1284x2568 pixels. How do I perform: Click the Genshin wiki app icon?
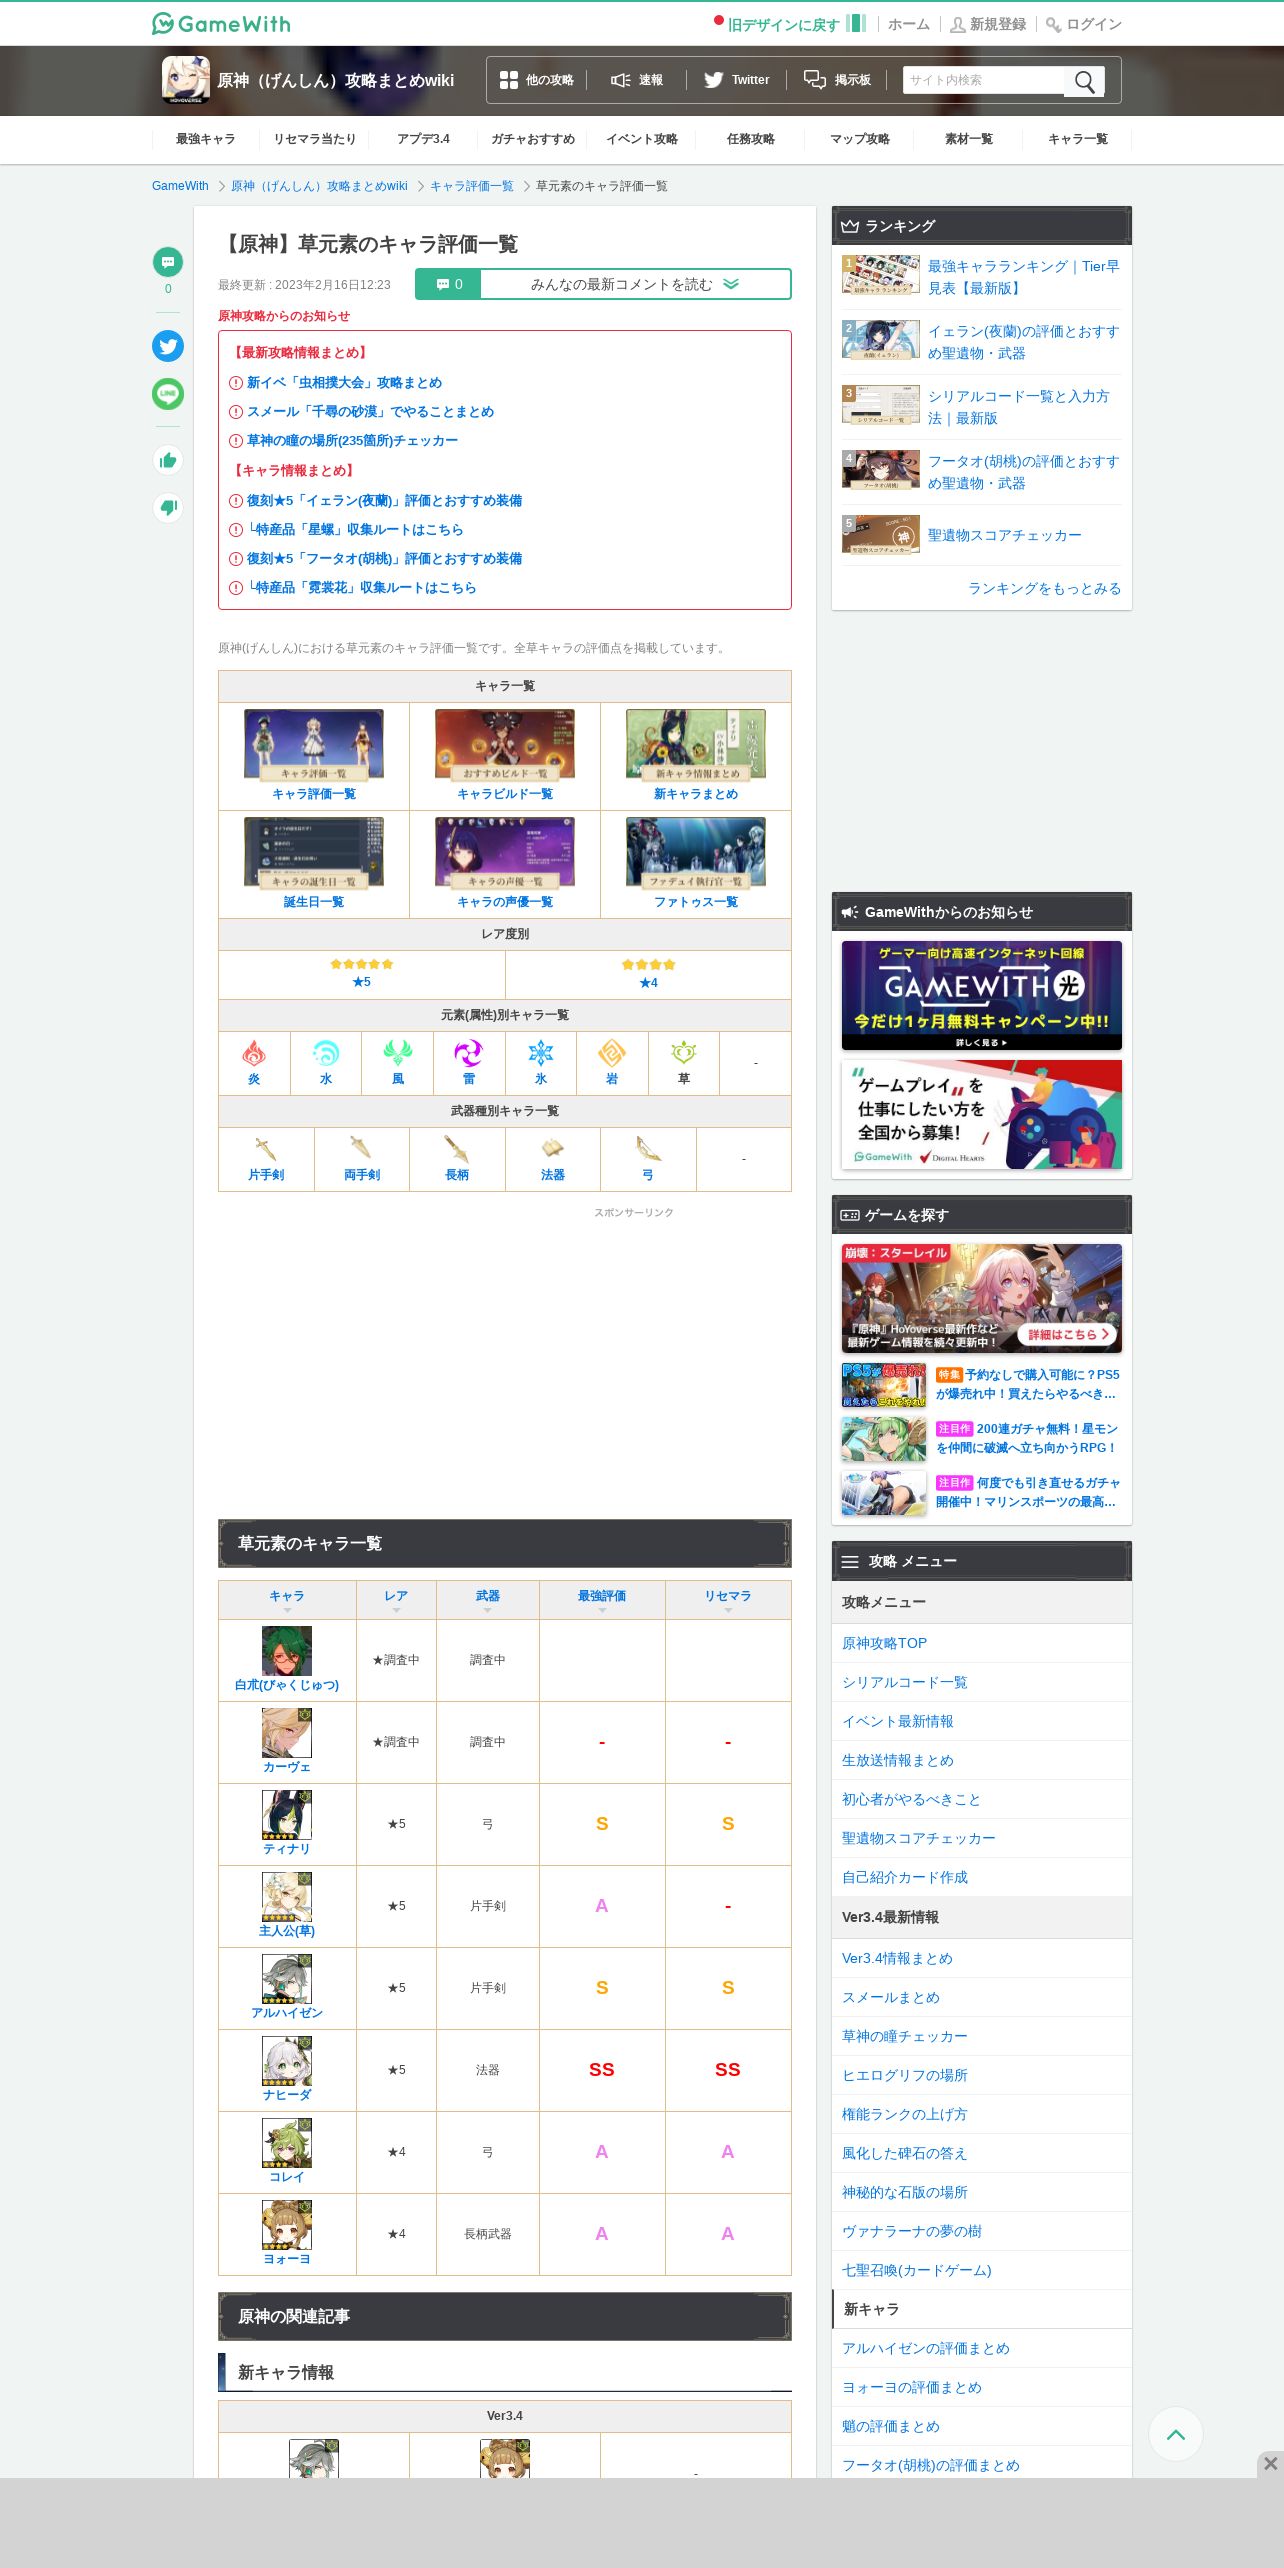(186, 80)
